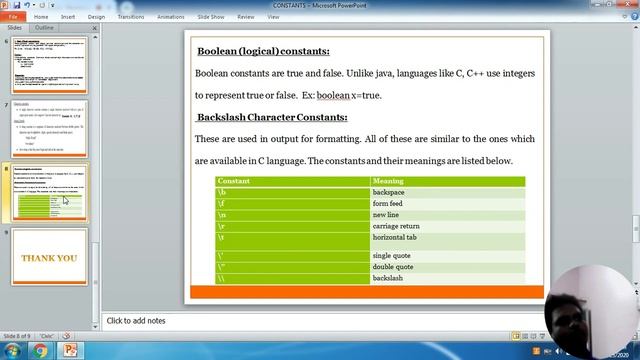Open the Review ribbon tab
Viewport: 640px width, 360px height.
click(246, 17)
